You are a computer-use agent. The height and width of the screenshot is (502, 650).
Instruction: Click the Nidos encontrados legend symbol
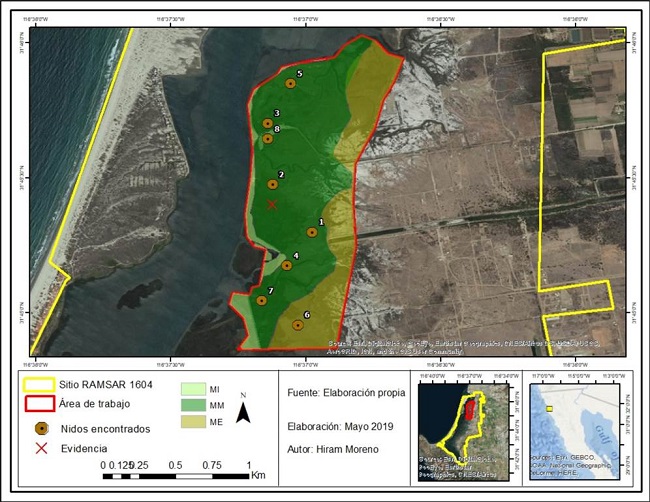click(41, 428)
